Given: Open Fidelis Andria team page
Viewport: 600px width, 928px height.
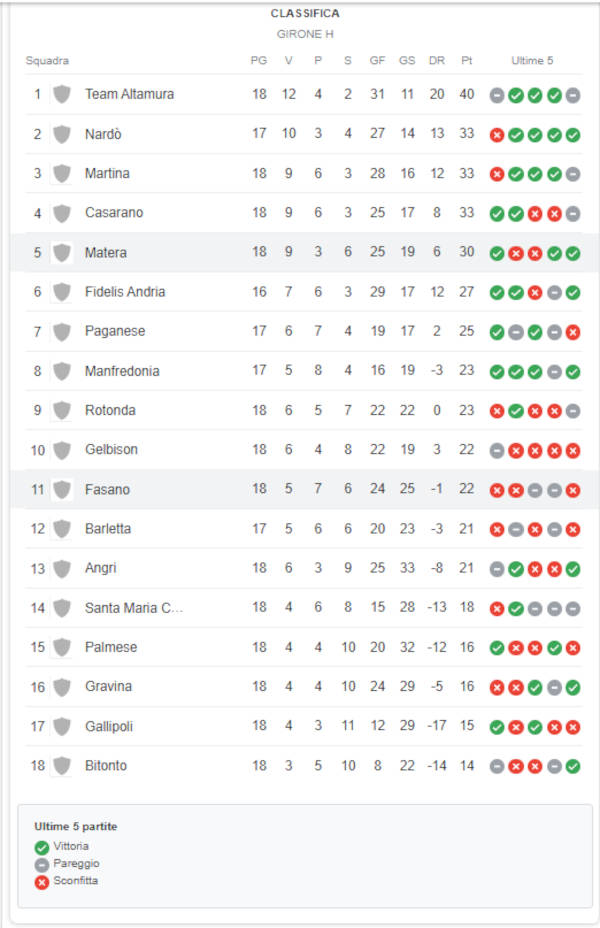Looking at the screenshot, I should [125, 292].
